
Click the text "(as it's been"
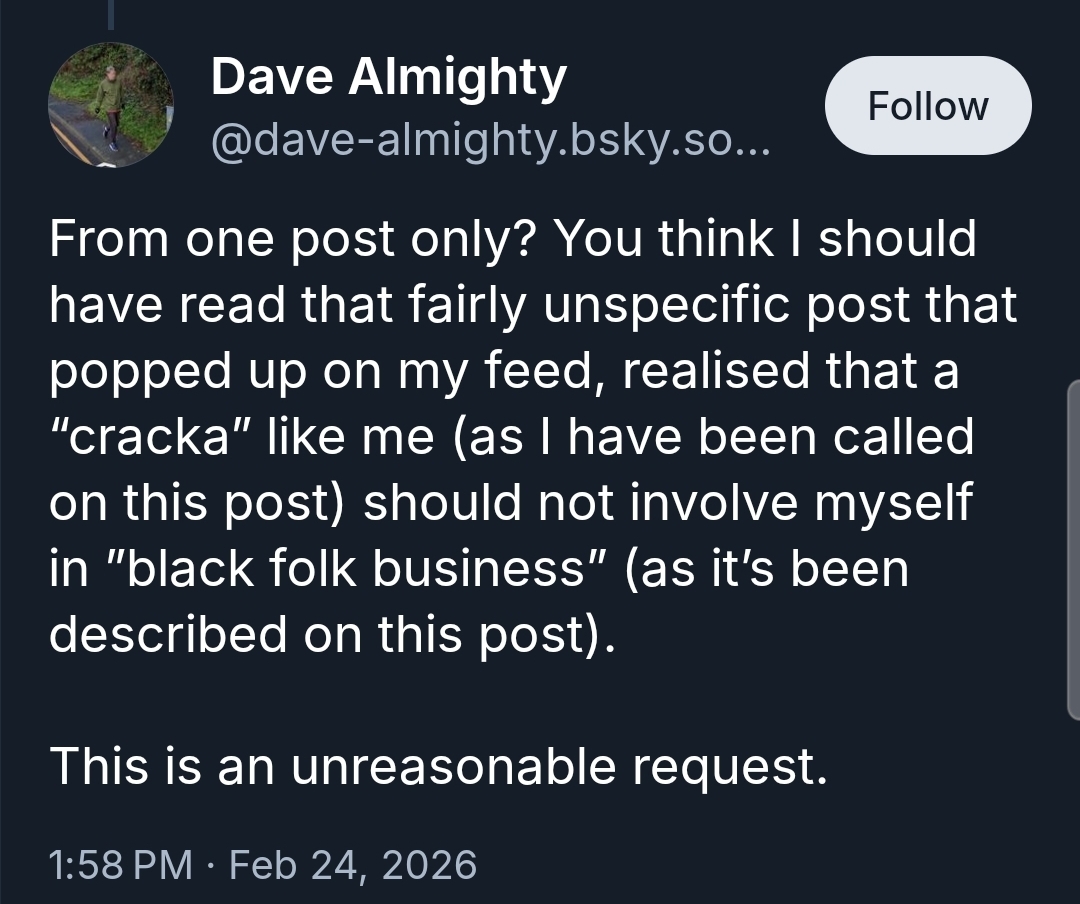[x=766, y=568]
